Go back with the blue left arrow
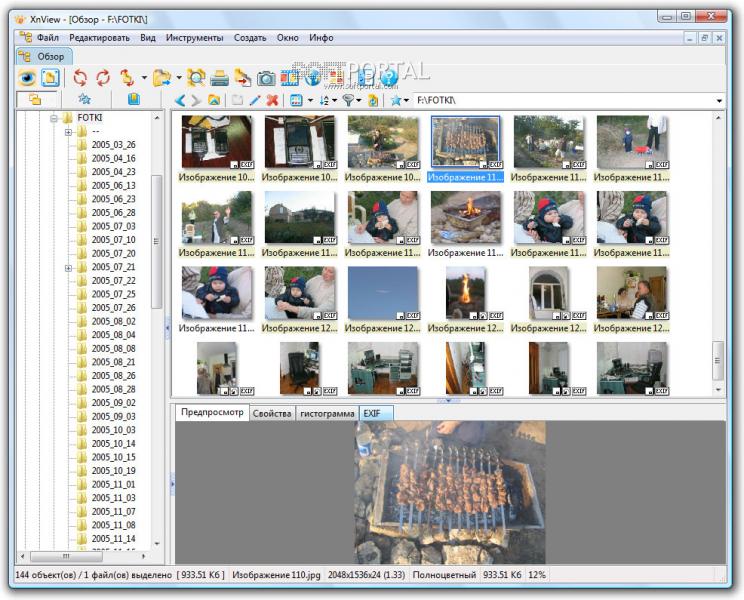The width and height of the screenshot is (744, 600). 180,100
